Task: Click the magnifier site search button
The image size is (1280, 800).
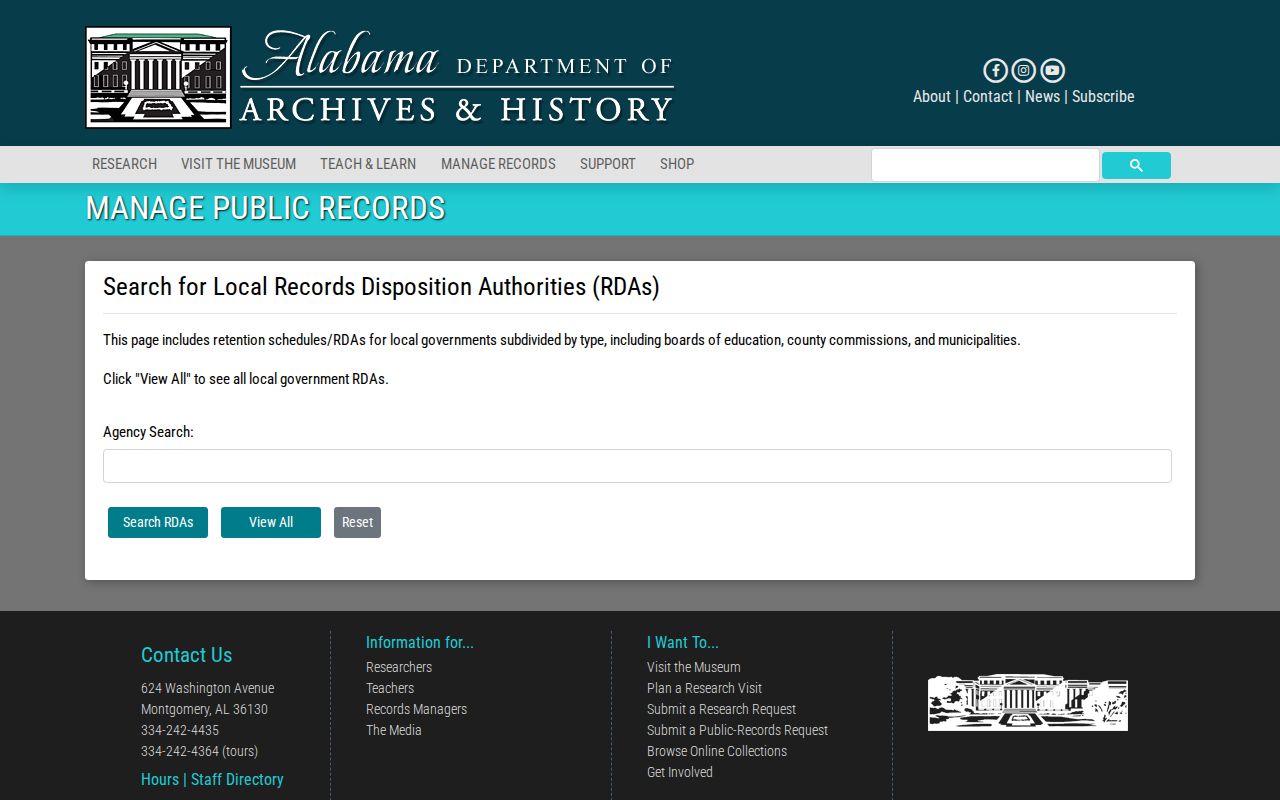Action: (1136, 166)
